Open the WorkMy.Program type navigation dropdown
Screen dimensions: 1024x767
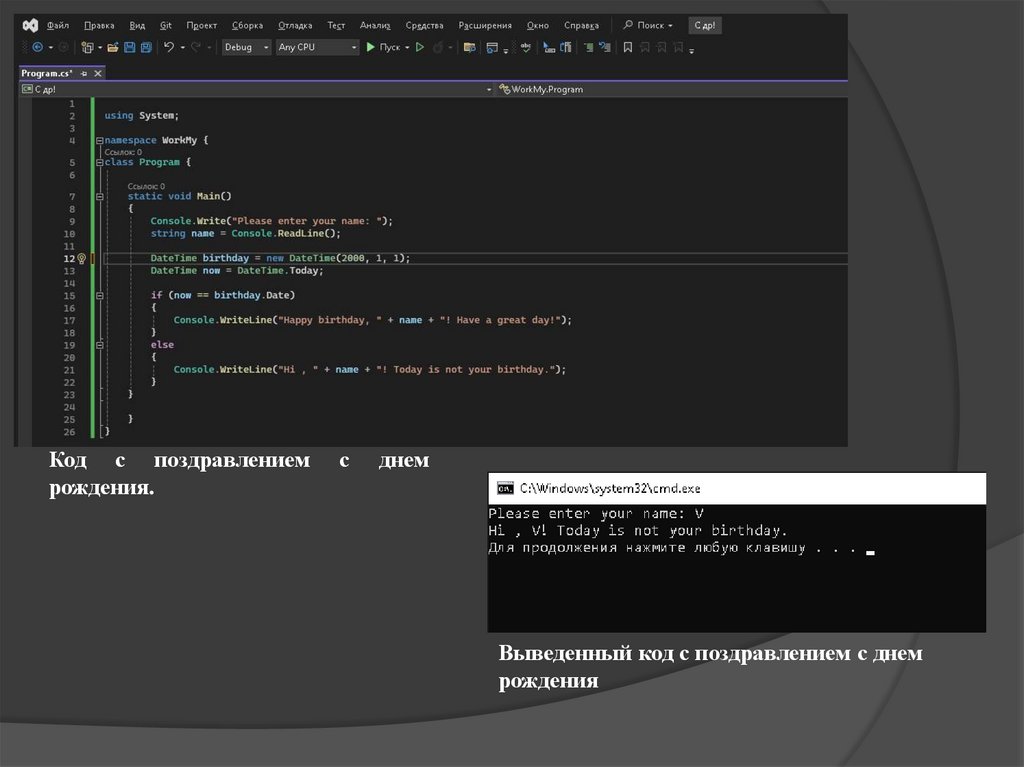coord(545,90)
